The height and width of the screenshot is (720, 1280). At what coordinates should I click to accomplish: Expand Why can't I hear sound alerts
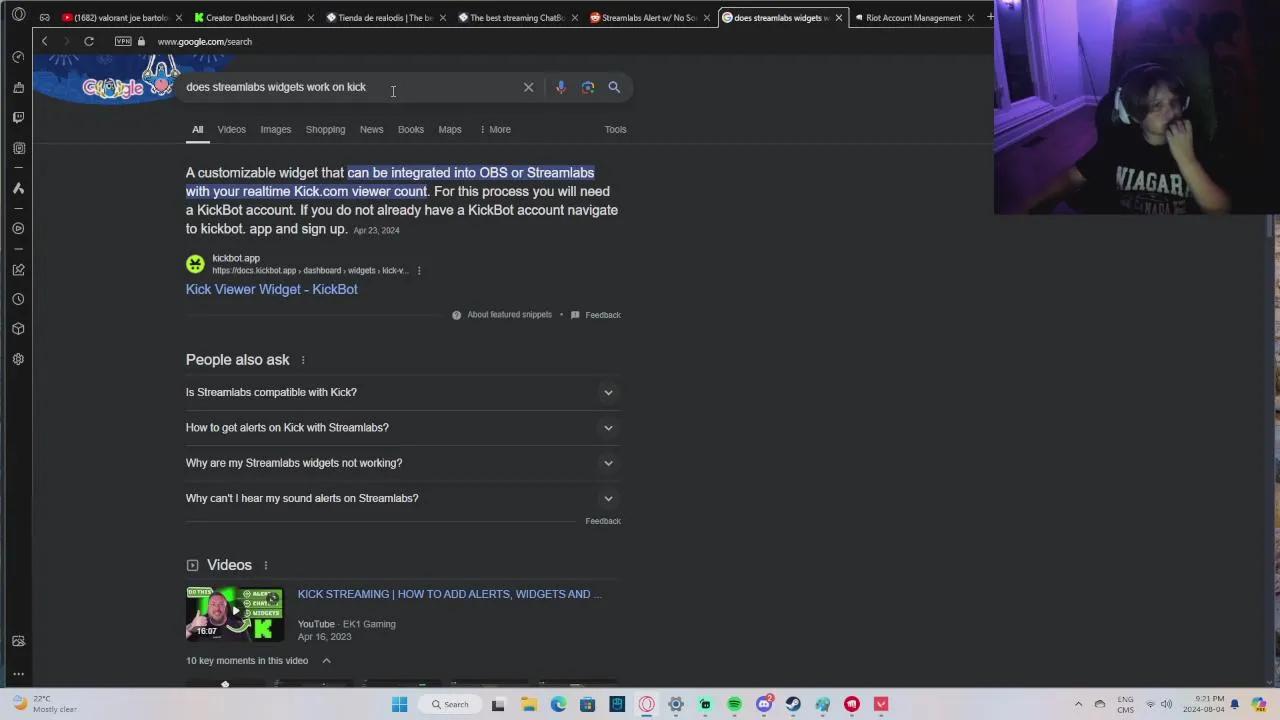pyautogui.click(x=402, y=498)
